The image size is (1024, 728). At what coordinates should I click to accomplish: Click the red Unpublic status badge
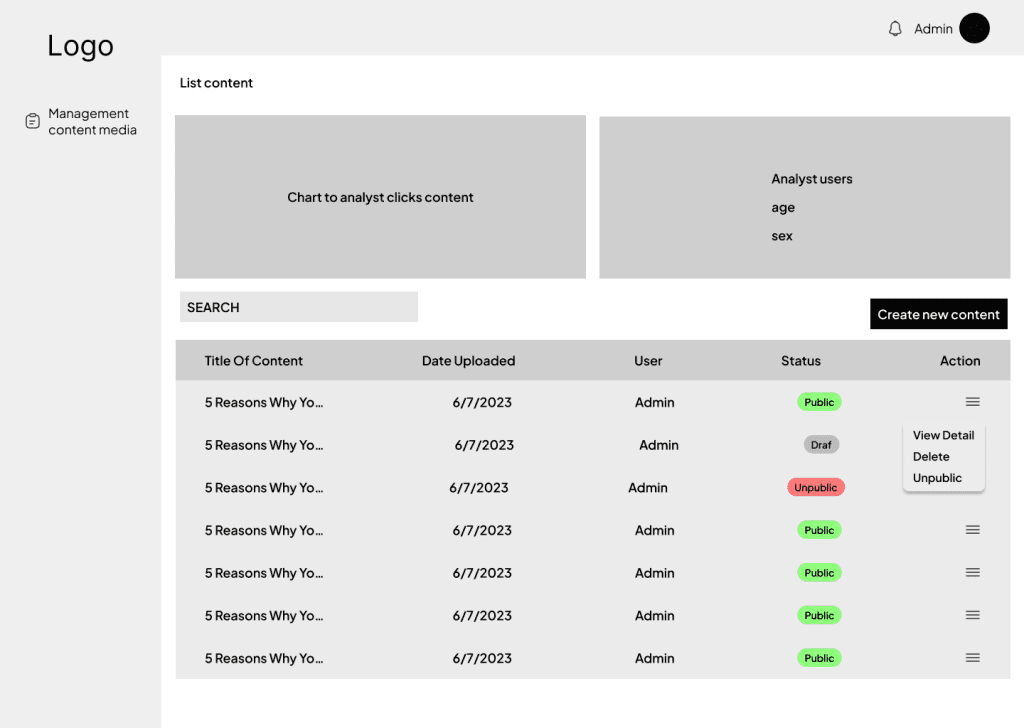[x=816, y=488]
